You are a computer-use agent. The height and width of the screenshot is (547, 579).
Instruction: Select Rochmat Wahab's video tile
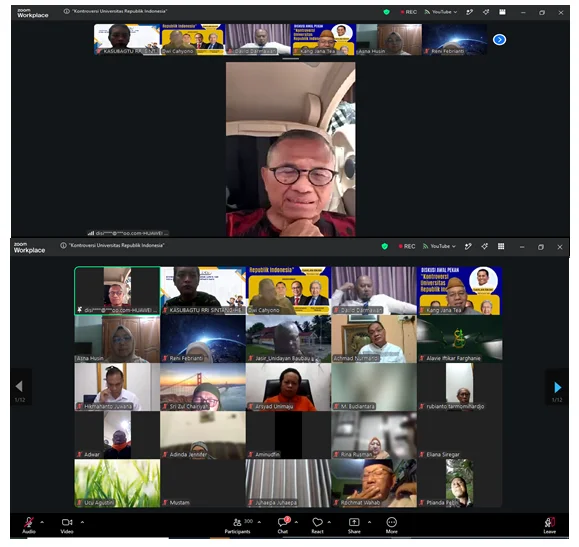(374, 483)
